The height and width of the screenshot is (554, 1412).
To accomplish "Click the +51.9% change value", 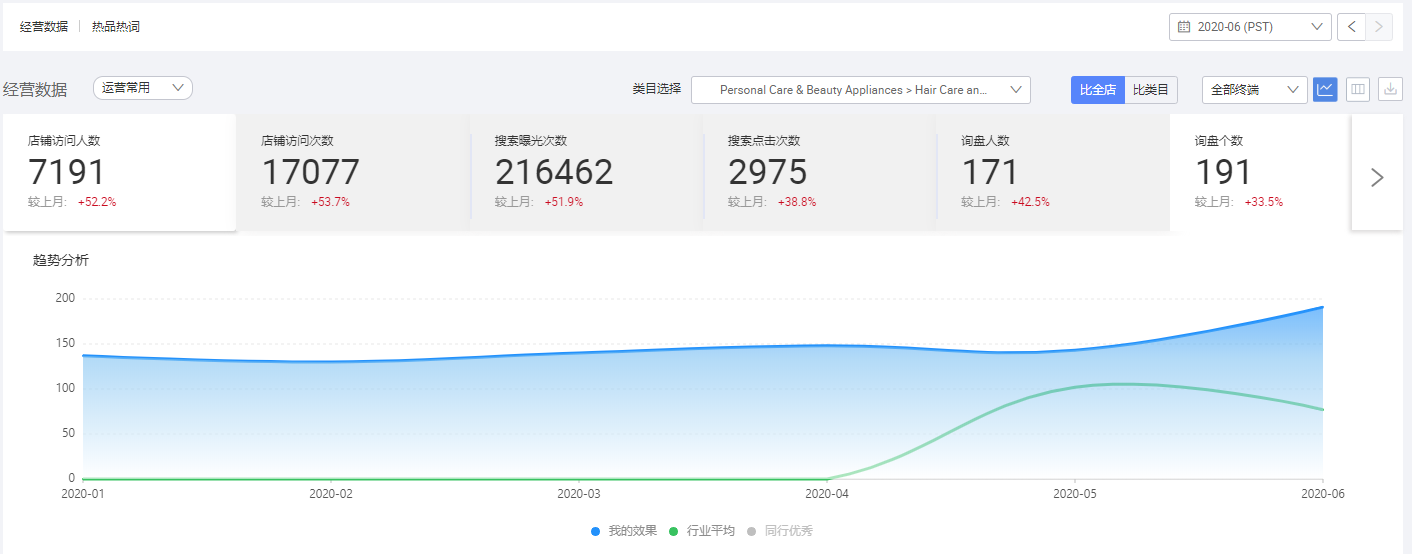I will pos(564,202).
